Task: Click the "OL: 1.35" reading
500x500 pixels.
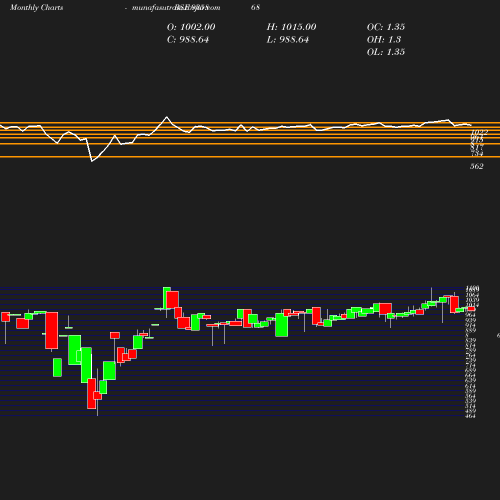Action: (x=386, y=52)
